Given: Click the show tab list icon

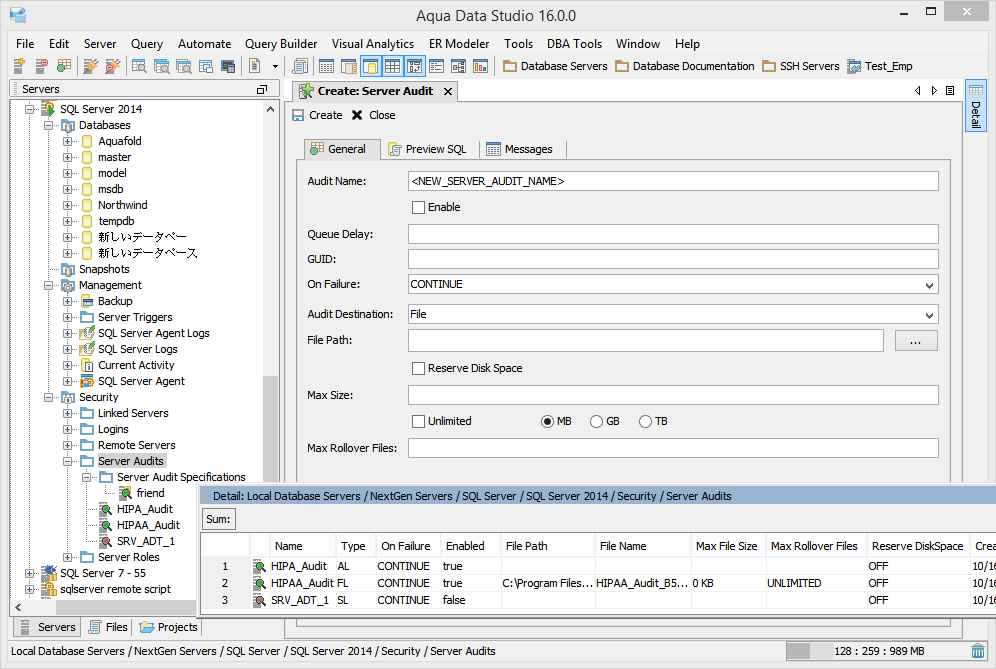Looking at the screenshot, I should (x=950, y=90).
